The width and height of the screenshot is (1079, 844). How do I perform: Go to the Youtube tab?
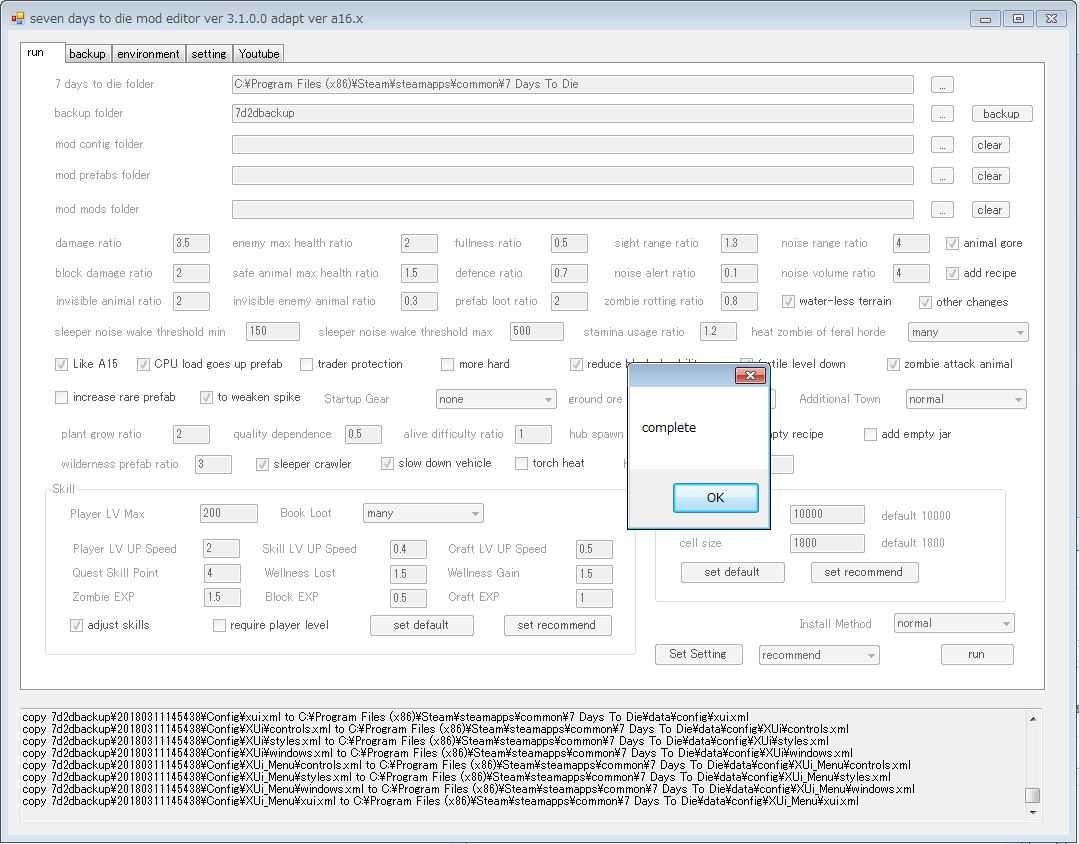pyautogui.click(x=259, y=54)
